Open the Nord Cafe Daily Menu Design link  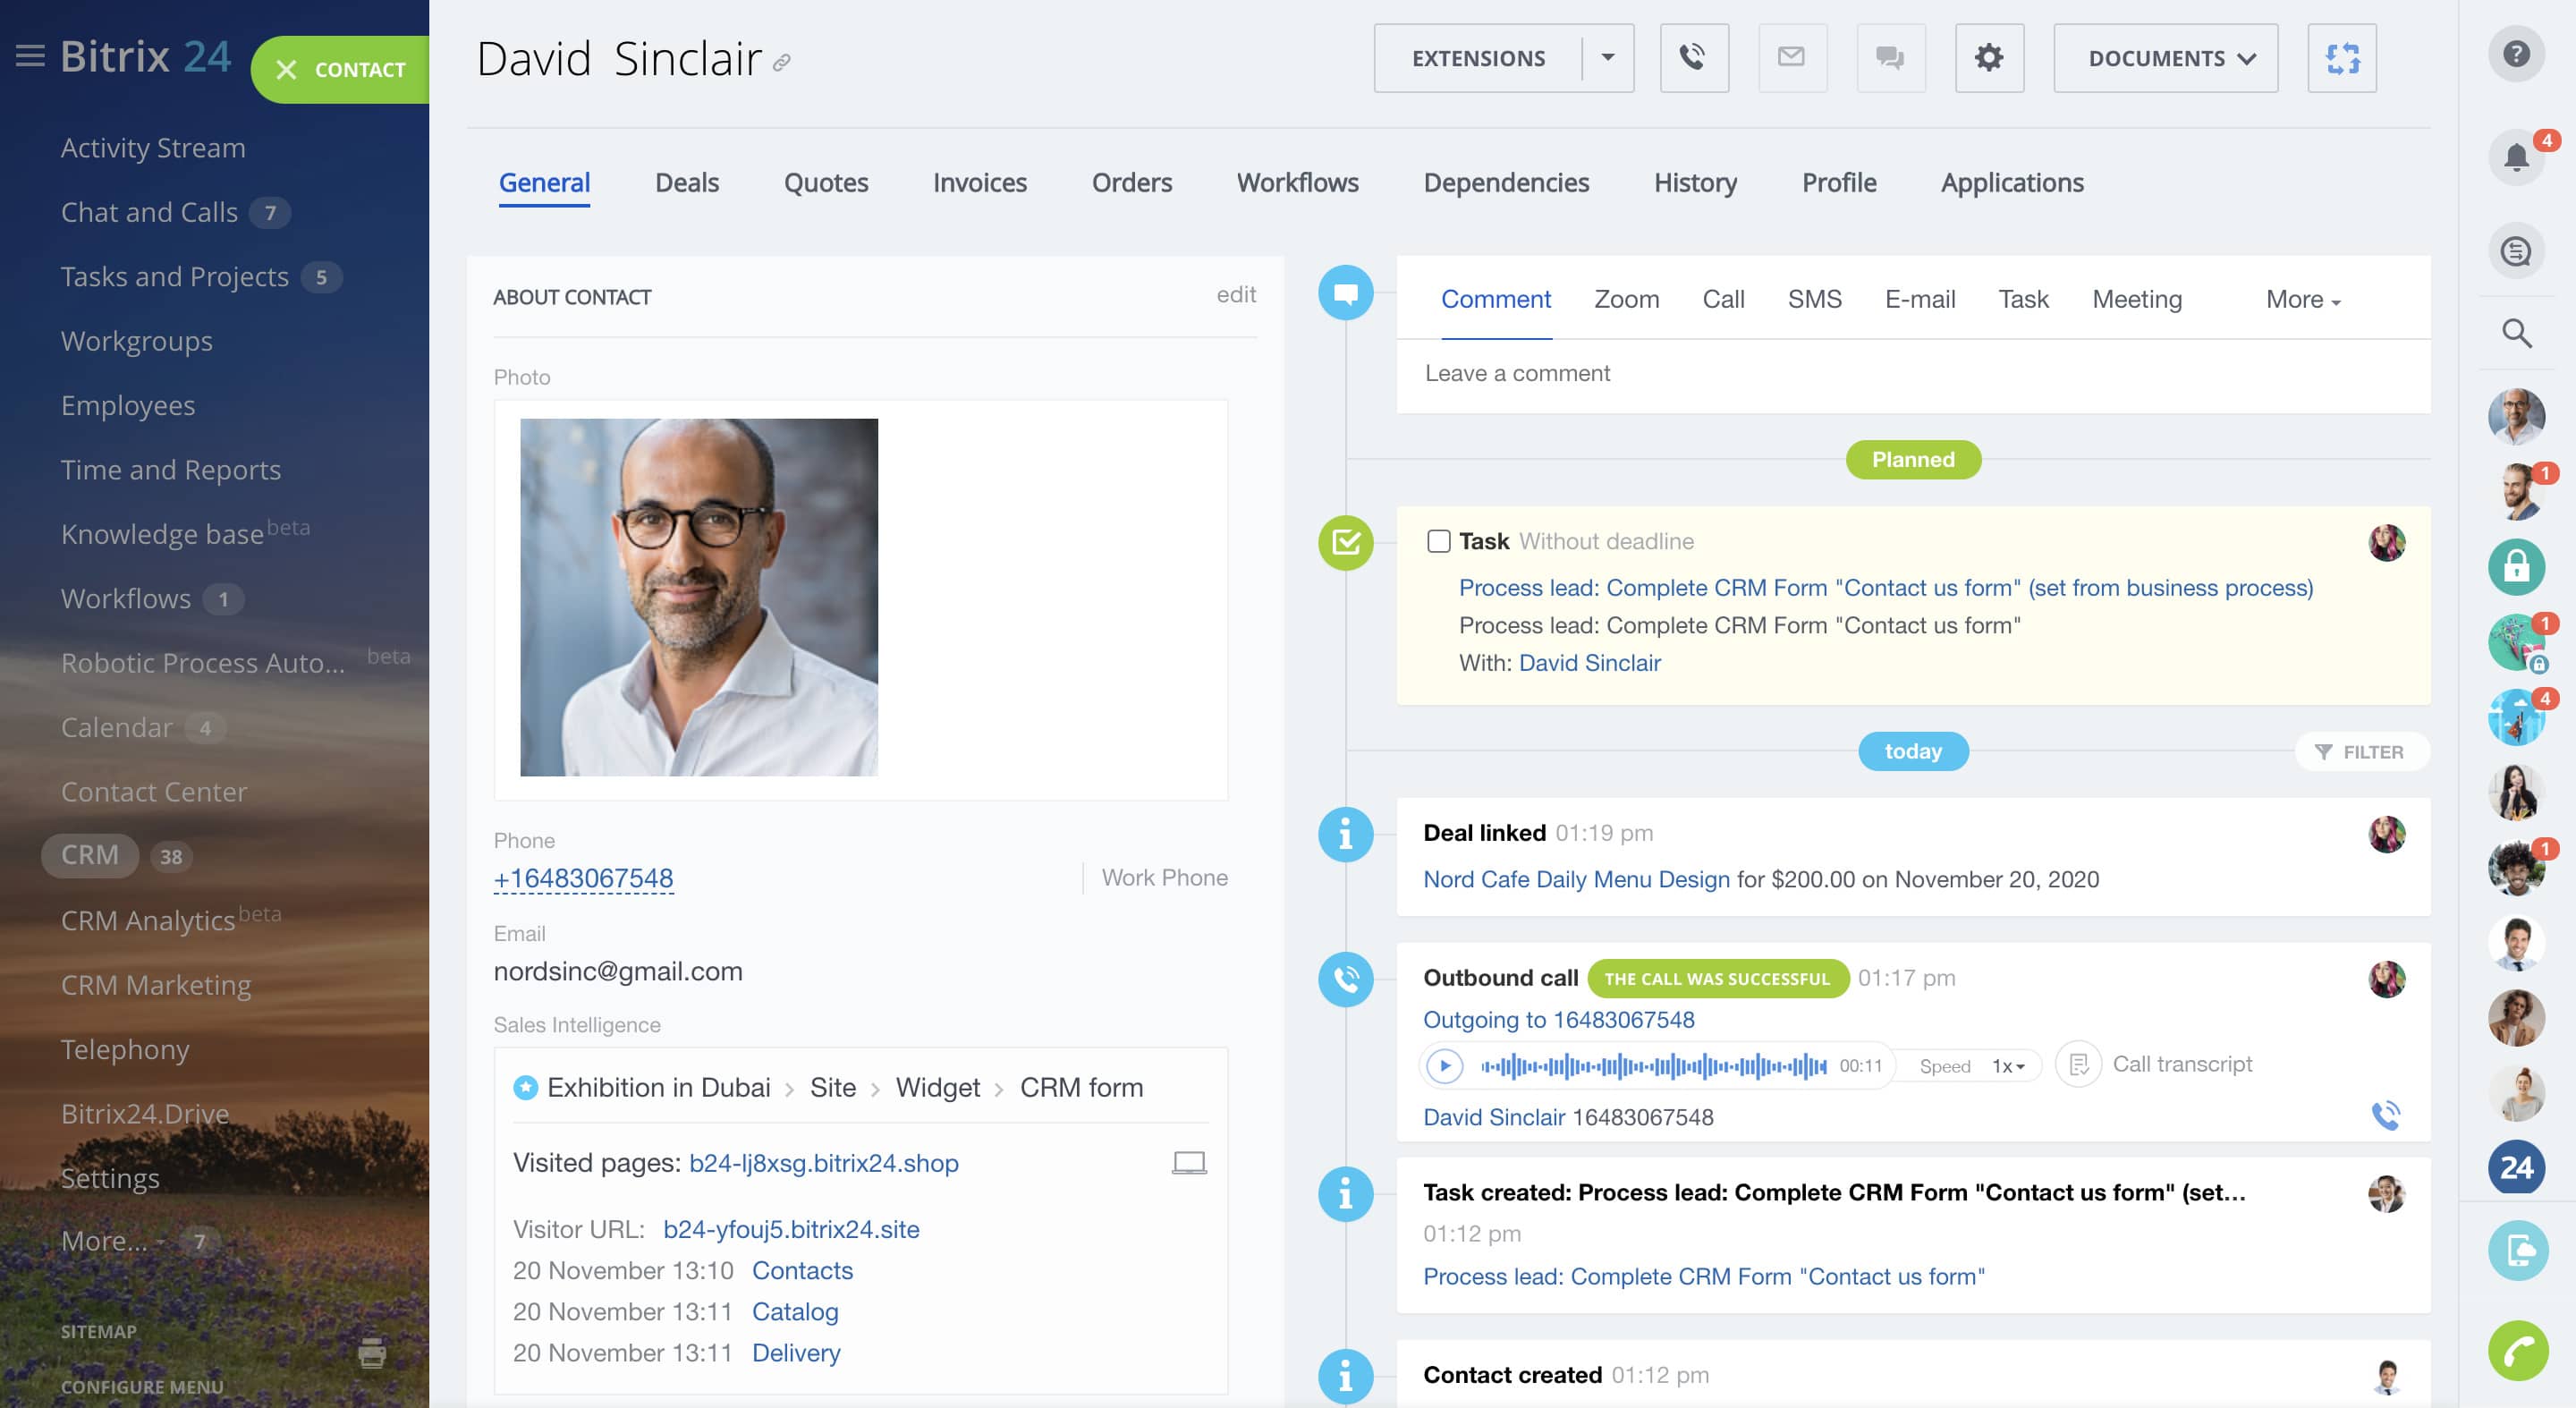(x=1575, y=879)
